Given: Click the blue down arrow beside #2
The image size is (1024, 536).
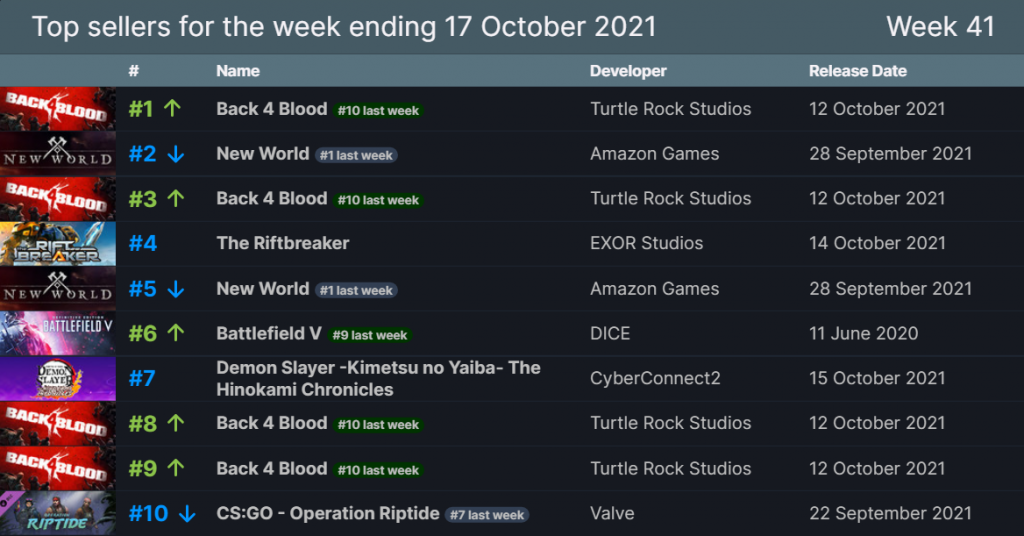Looking at the screenshot, I should pyautogui.click(x=176, y=154).
